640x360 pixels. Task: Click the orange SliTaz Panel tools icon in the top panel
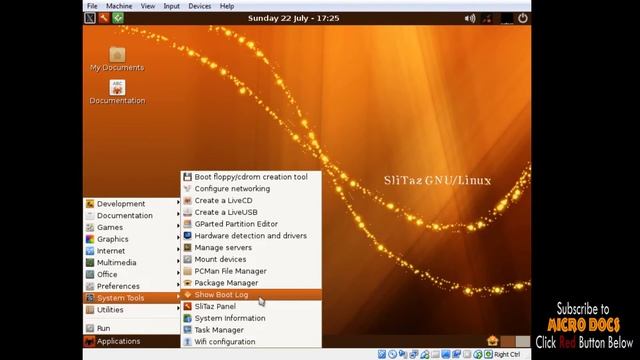tap(104, 18)
